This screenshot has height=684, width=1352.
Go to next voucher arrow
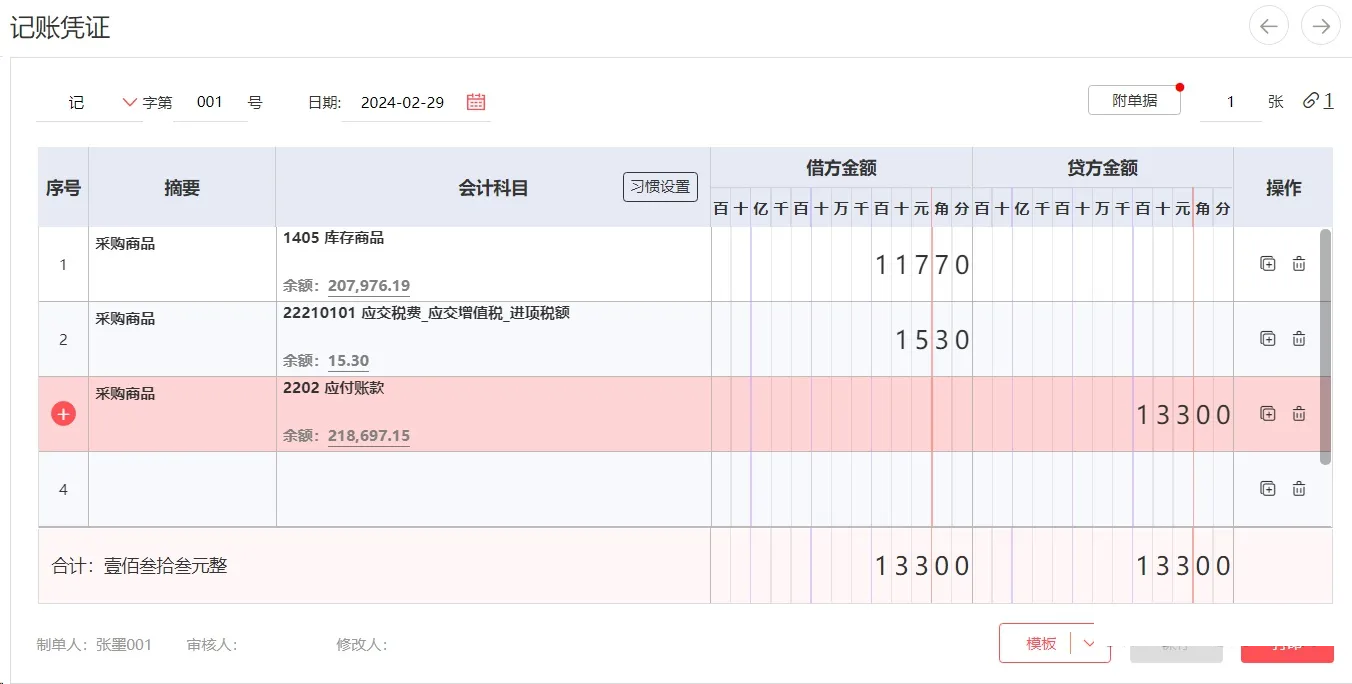pyautogui.click(x=1321, y=26)
